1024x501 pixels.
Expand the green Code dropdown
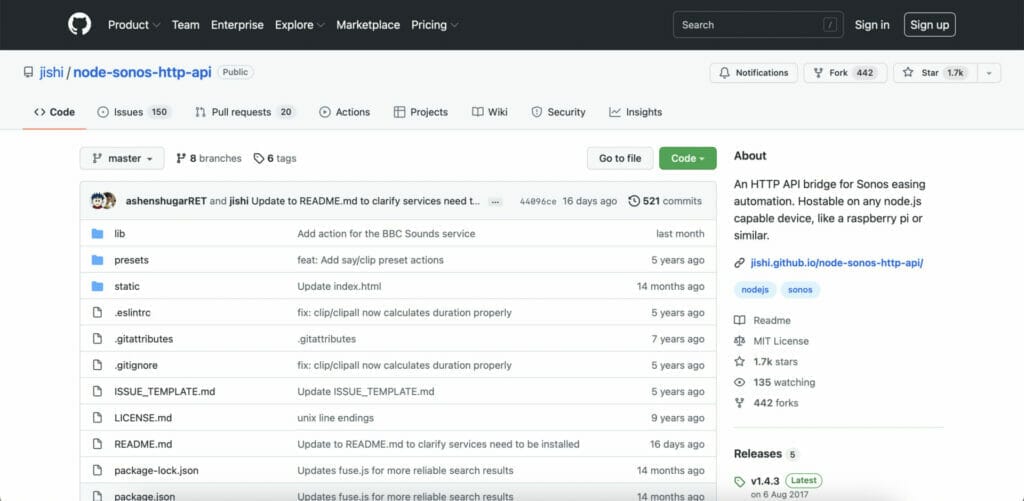click(687, 158)
